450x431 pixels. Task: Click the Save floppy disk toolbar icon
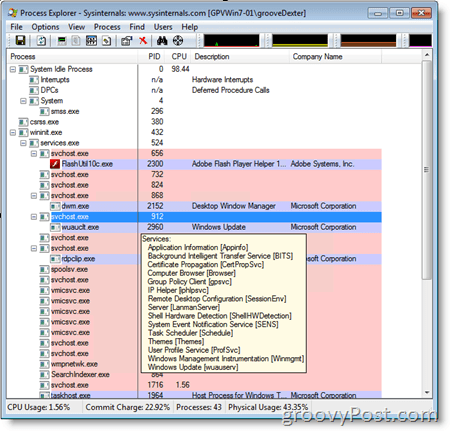(21, 41)
